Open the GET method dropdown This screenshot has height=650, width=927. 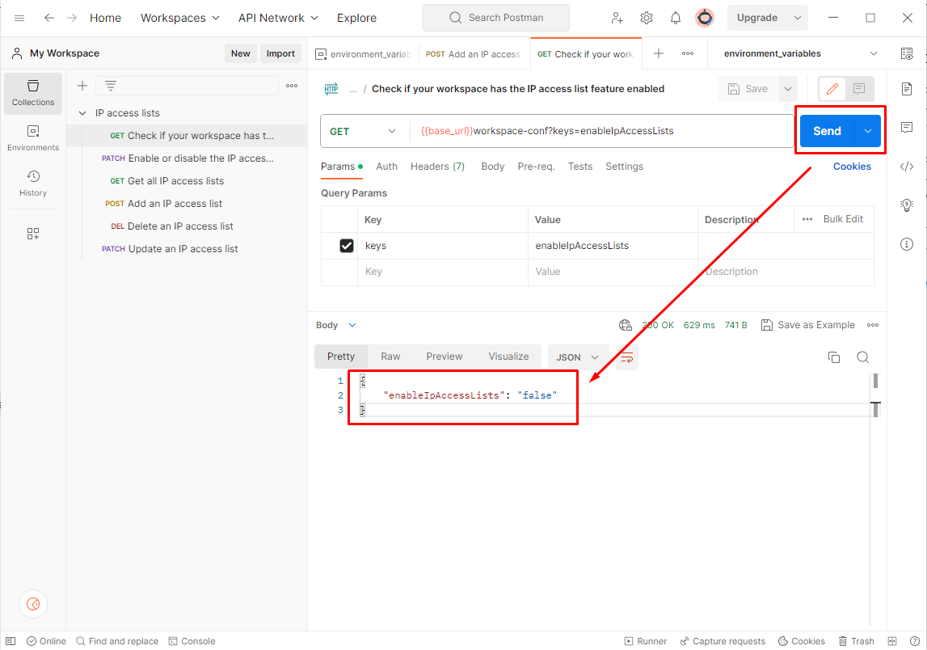point(364,131)
